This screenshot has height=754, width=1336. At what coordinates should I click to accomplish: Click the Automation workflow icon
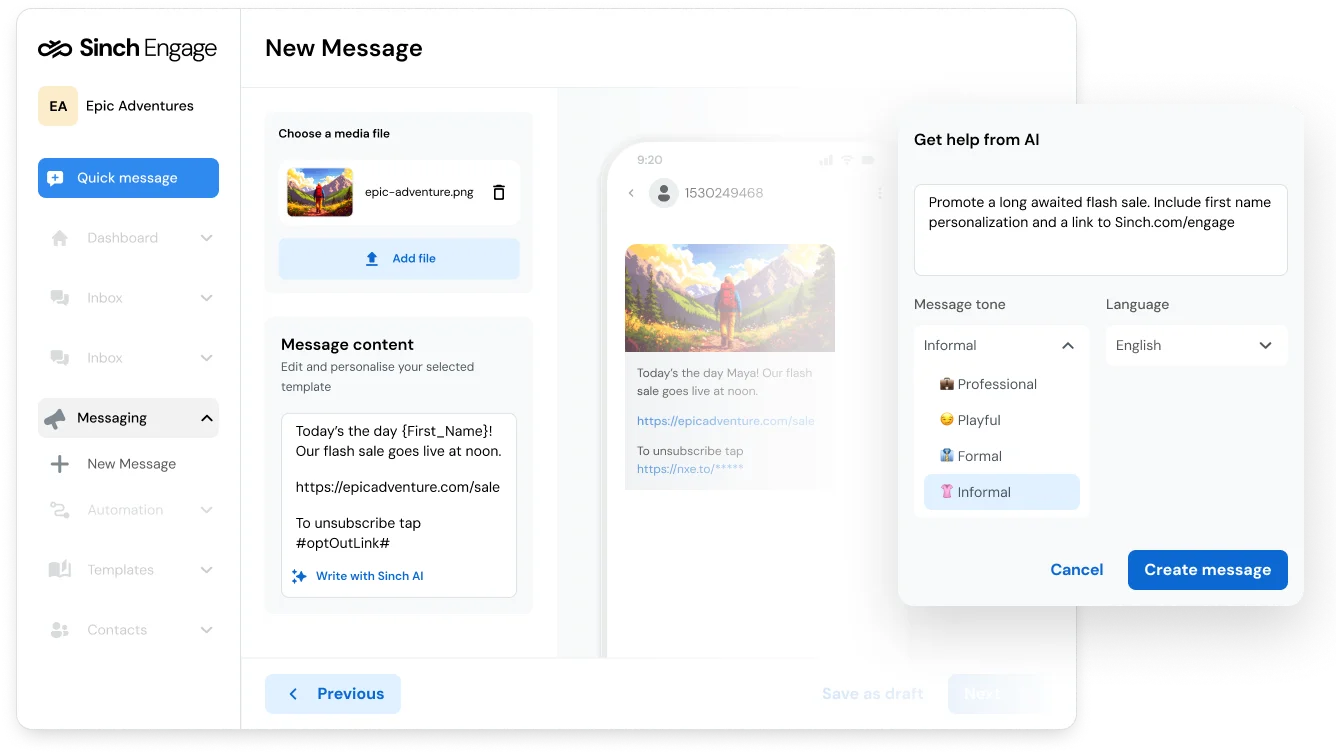60,509
